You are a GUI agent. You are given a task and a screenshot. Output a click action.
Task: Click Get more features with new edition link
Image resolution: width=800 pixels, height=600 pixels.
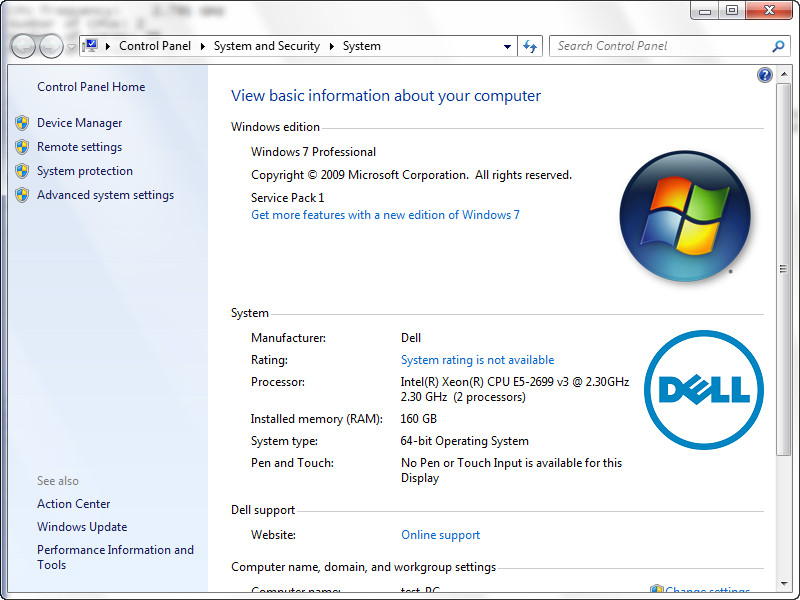pyautogui.click(x=385, y=215)
